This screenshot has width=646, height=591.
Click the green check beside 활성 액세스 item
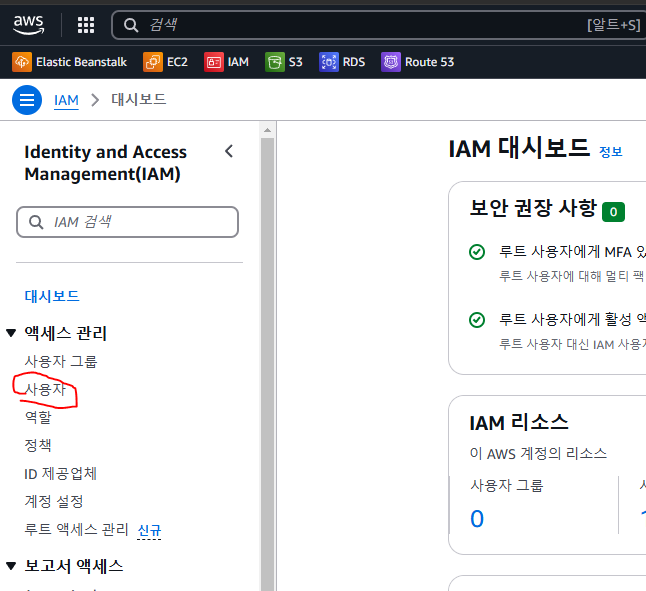[x=477, y=320]
